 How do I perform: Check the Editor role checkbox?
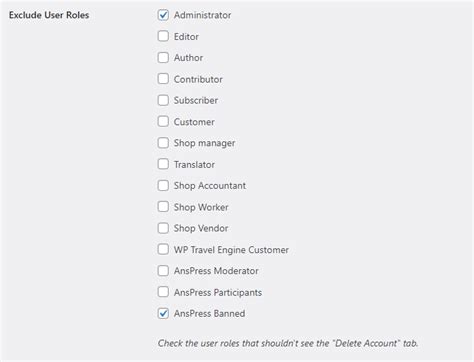163,36
